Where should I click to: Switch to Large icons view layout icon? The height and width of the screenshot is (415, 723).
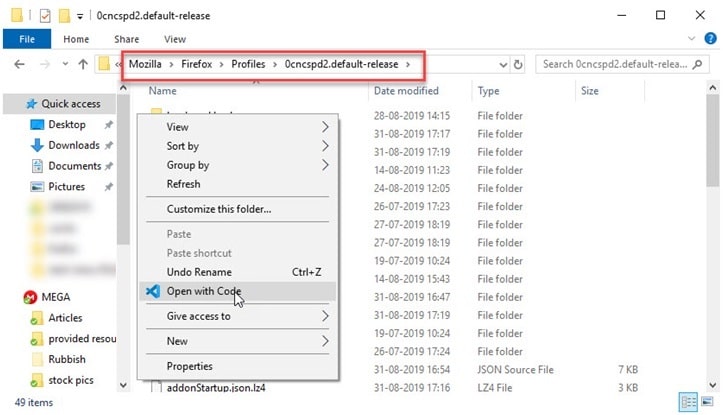(707, 402)
